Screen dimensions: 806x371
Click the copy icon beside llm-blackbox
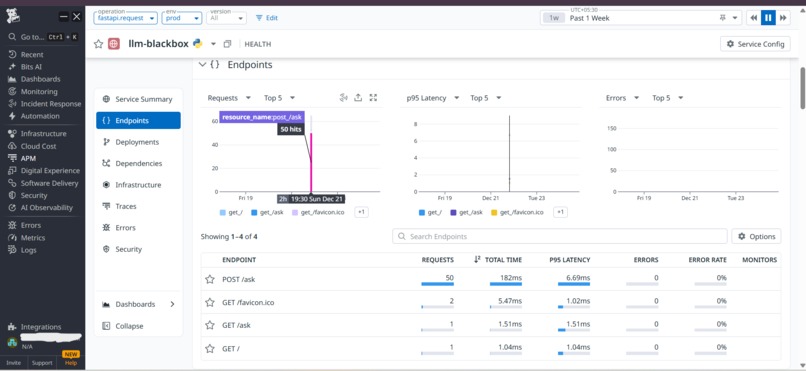pyautogui.click(x=228, y=44)
